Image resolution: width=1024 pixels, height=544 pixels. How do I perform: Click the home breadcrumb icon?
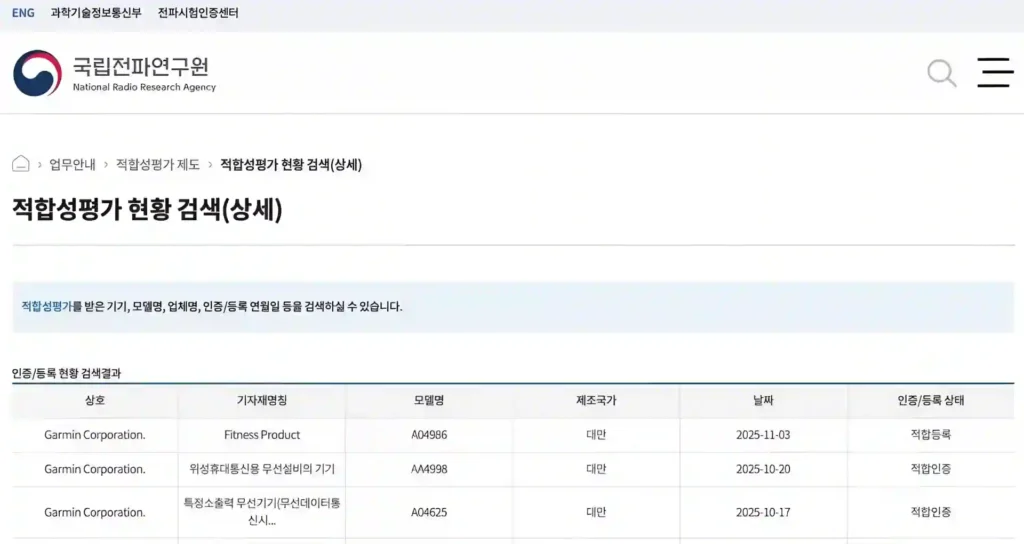coord(21,164)
